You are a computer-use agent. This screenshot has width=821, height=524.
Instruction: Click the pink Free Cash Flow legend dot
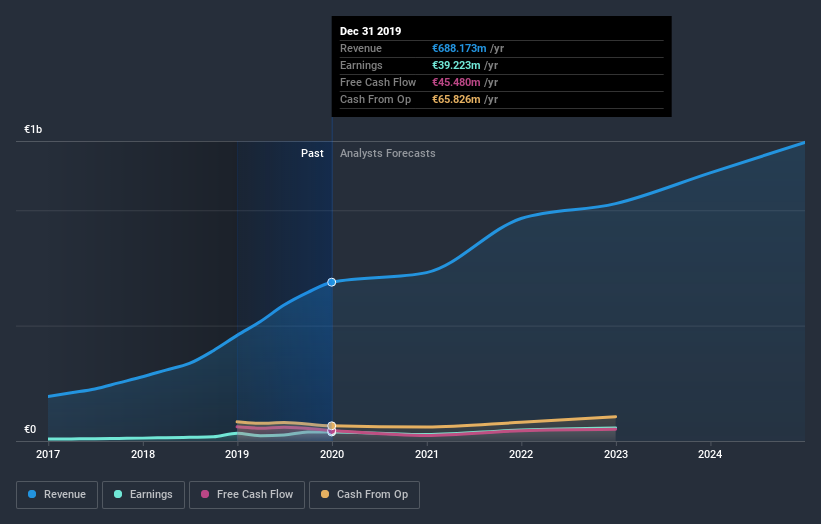point(205,494)
